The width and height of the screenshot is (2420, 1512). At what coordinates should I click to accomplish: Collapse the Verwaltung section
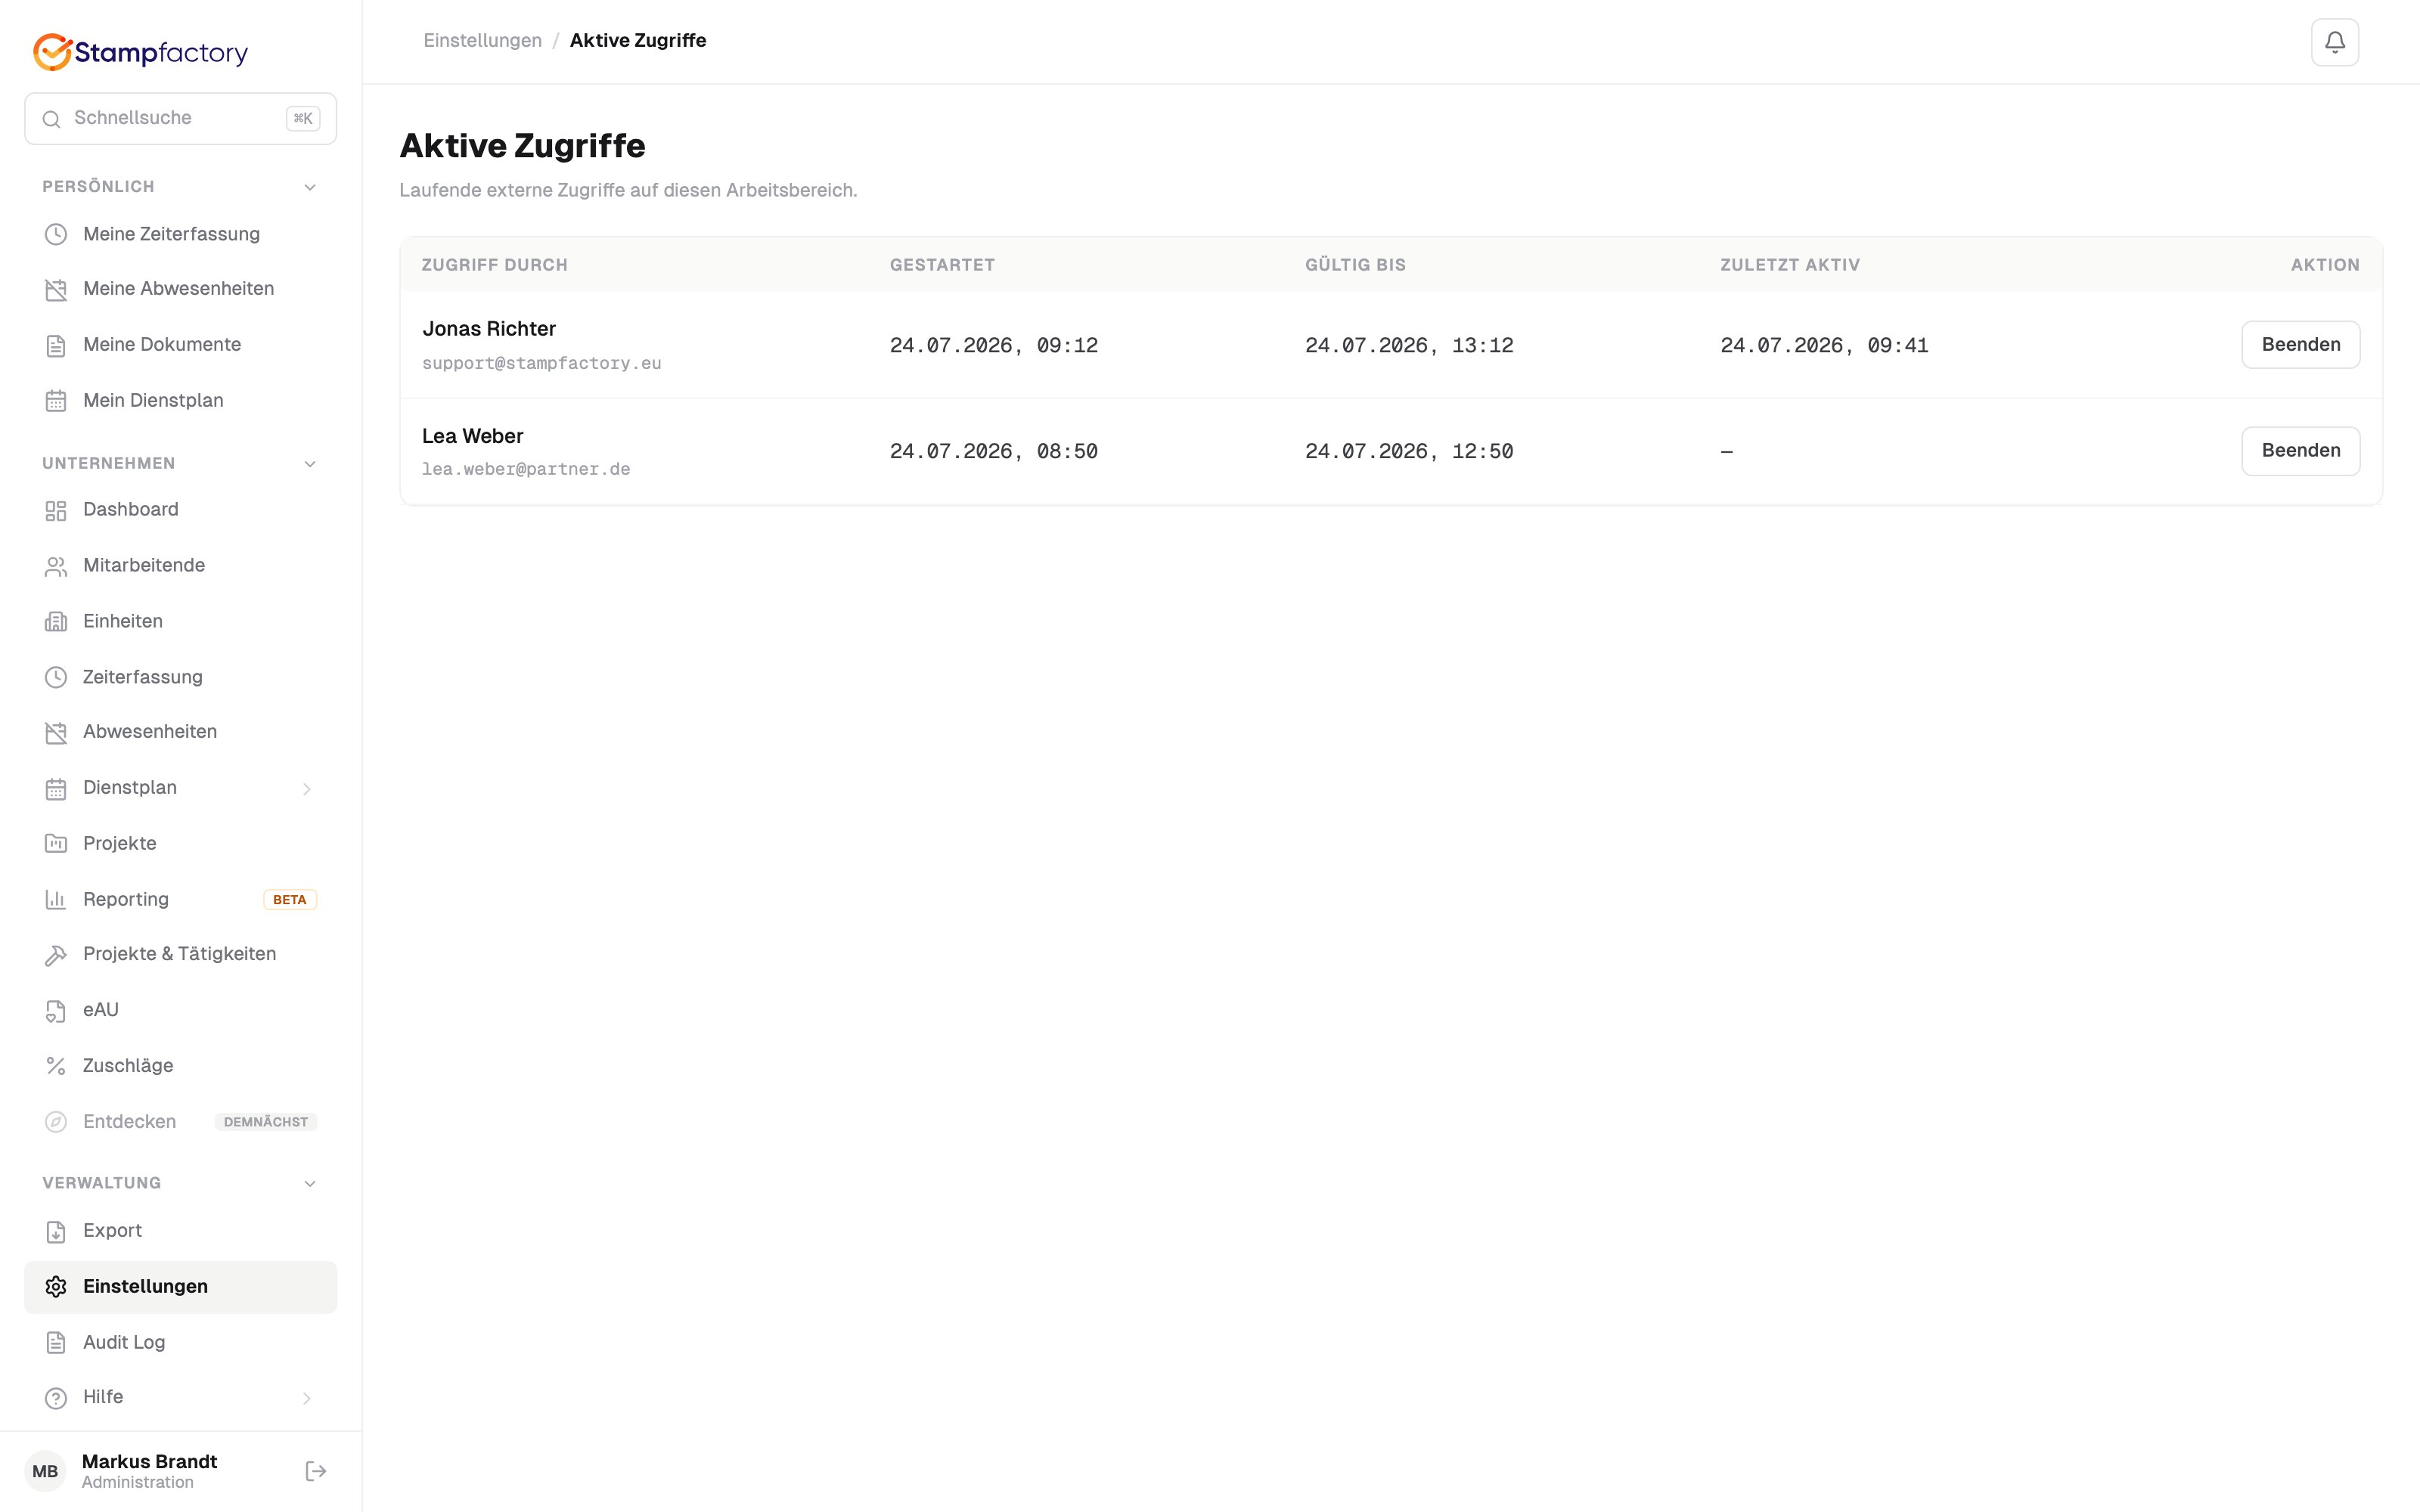(x=310, y=1183)
